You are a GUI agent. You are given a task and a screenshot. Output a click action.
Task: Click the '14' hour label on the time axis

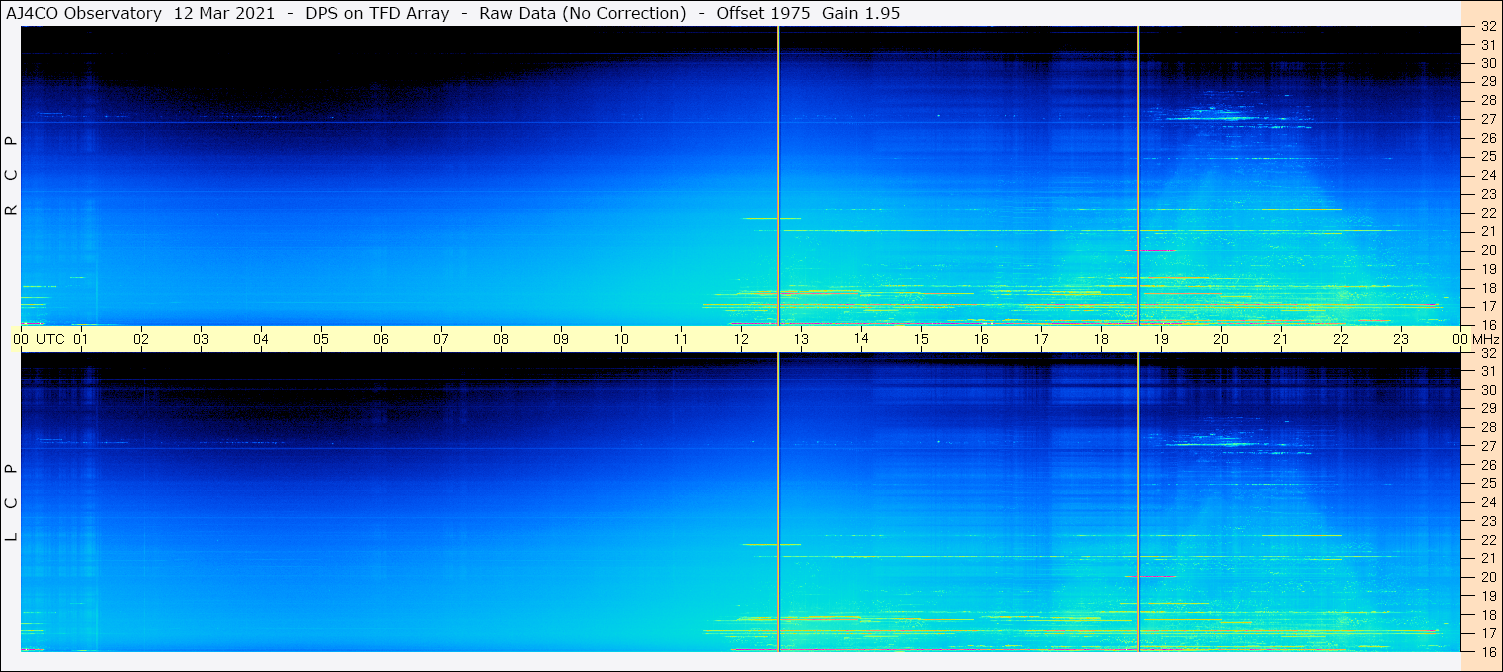pyautogui.click(x=861, y=338)
